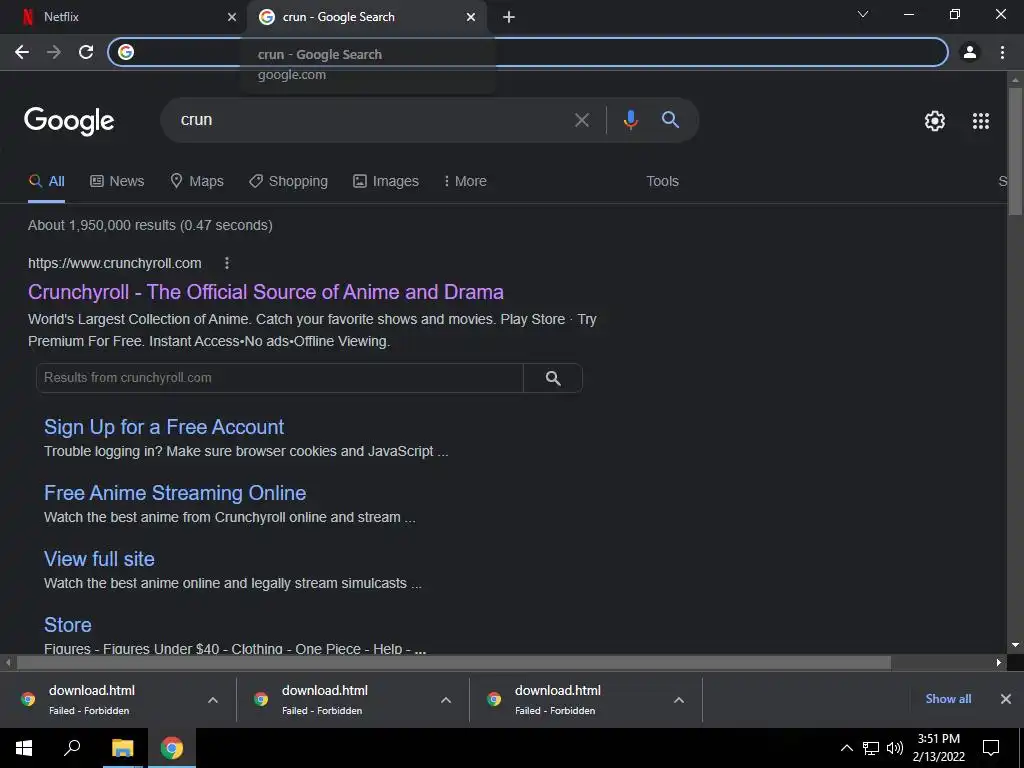Click the scroll right arrow
The image size is (1024, 768).
point(999,663)
